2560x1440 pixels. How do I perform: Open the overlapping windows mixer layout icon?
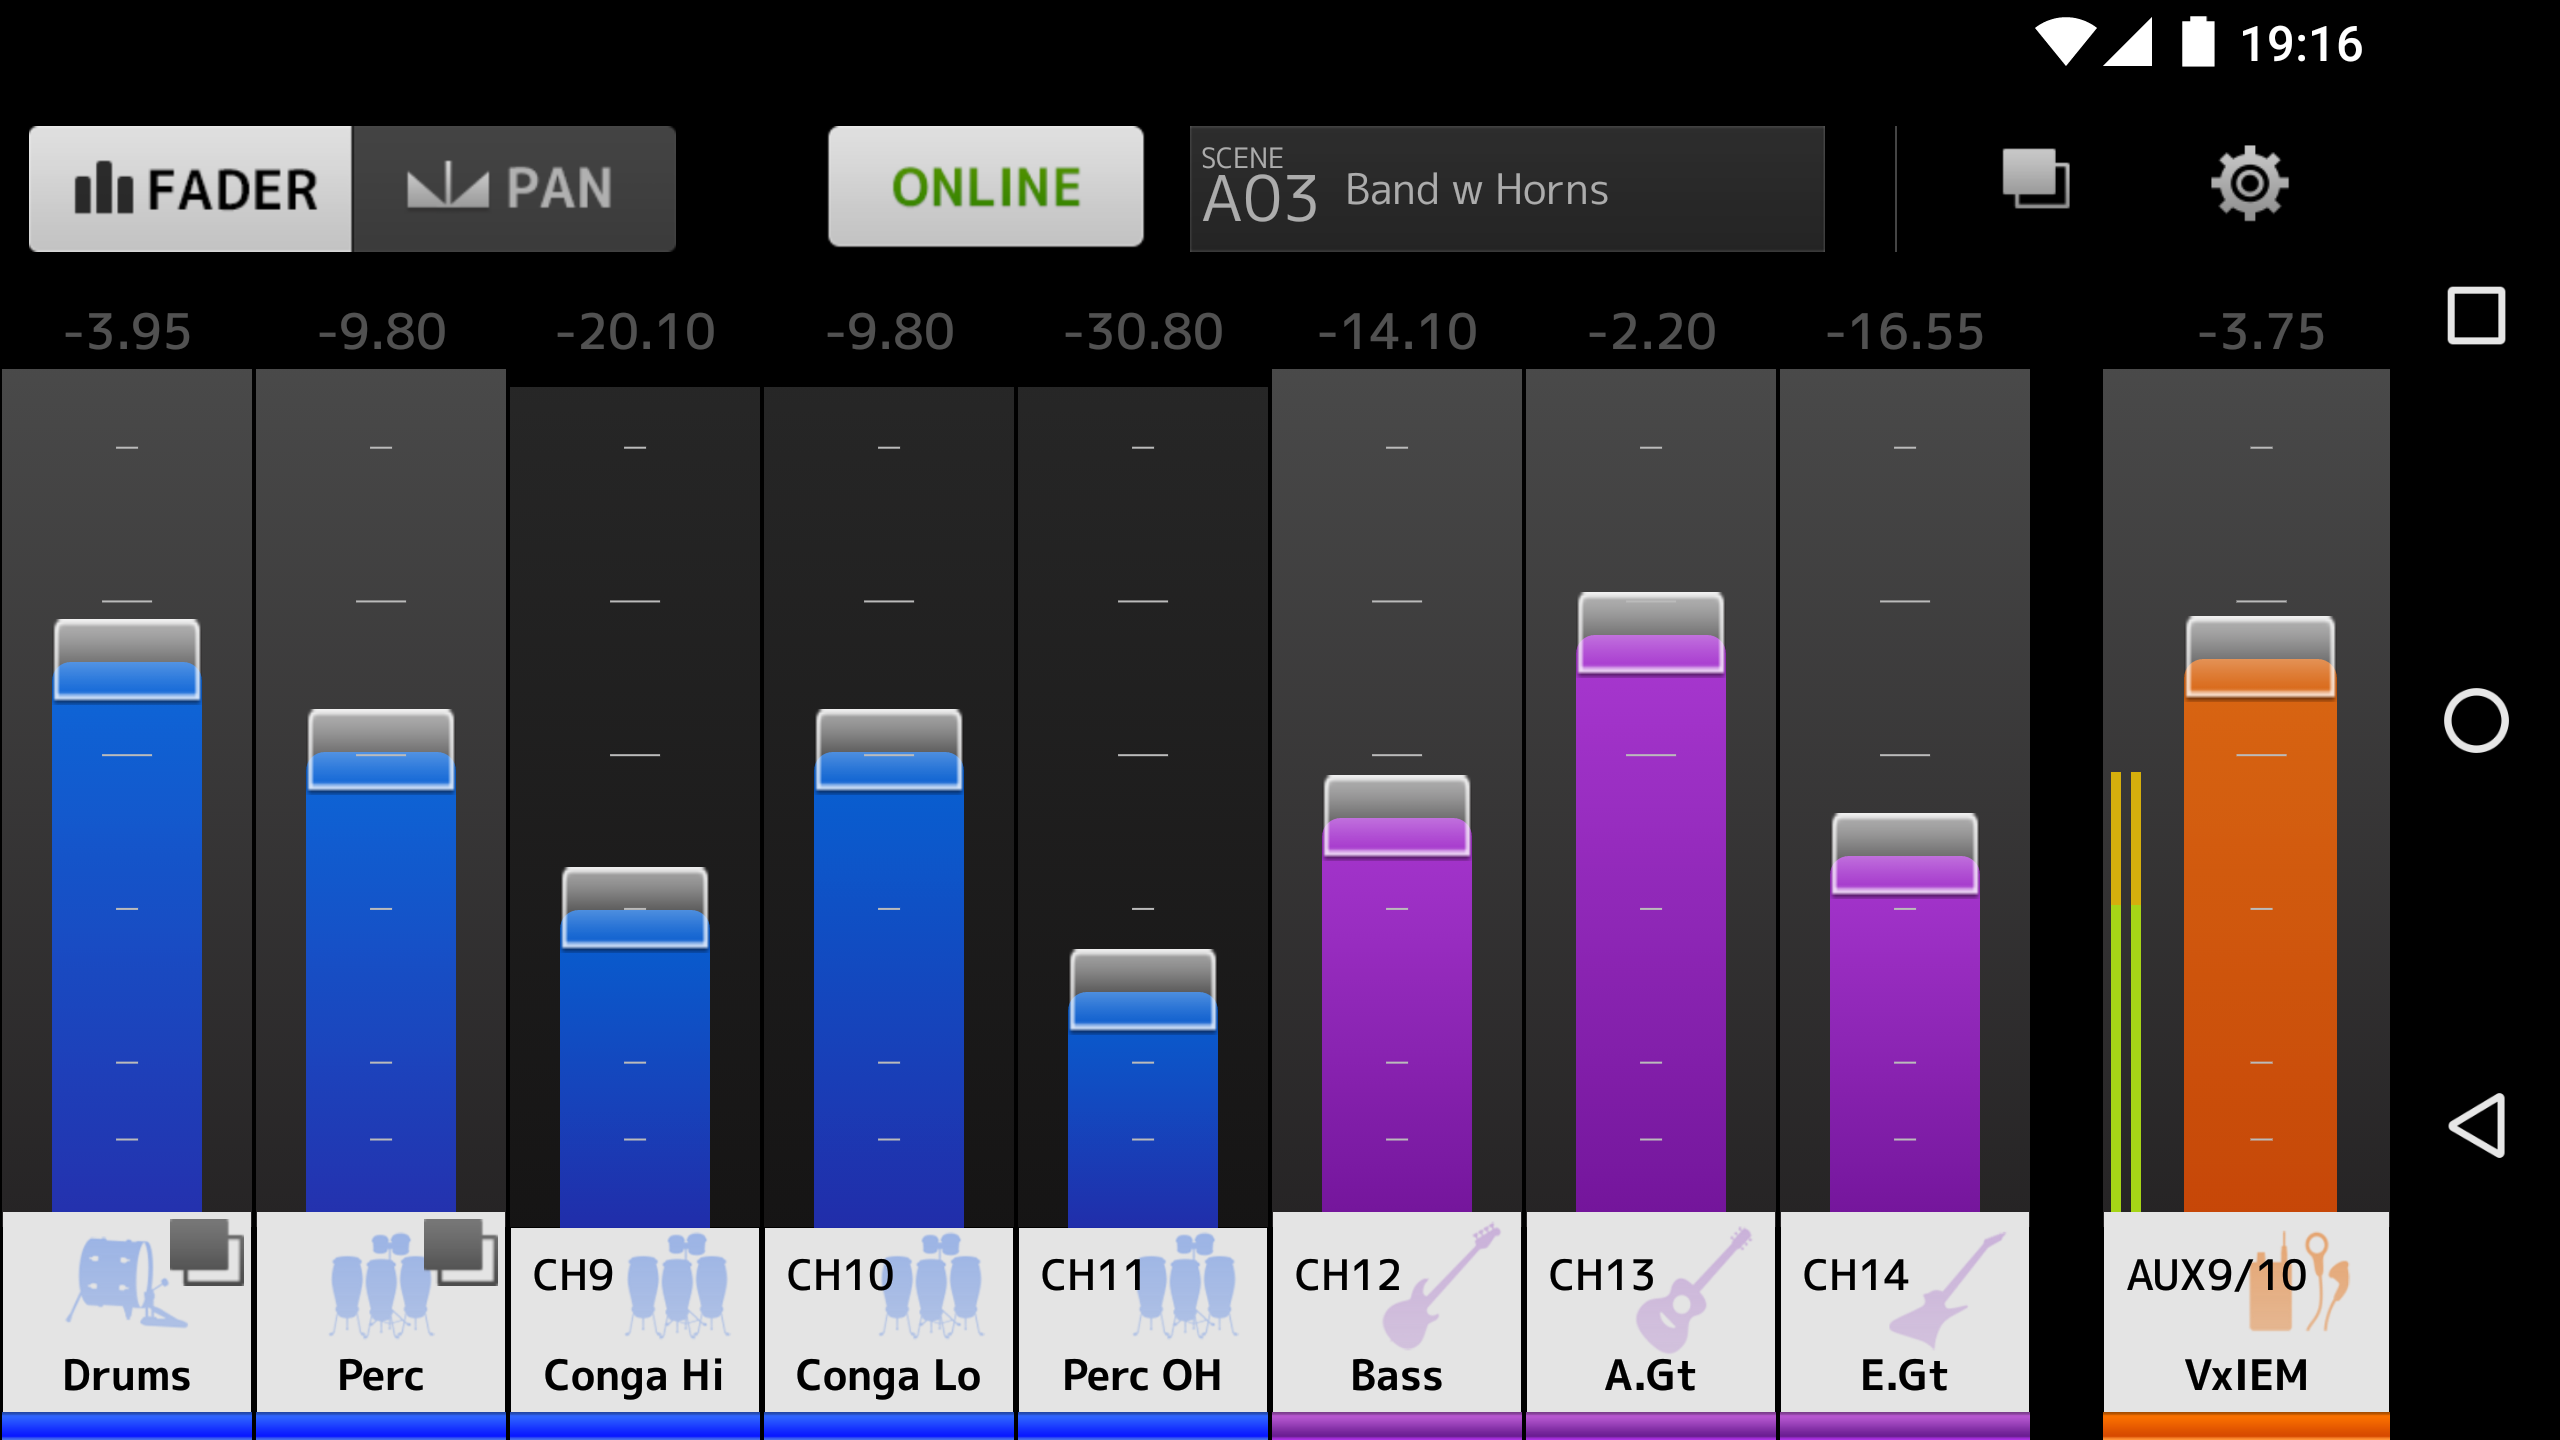[x=2036, y=180]
